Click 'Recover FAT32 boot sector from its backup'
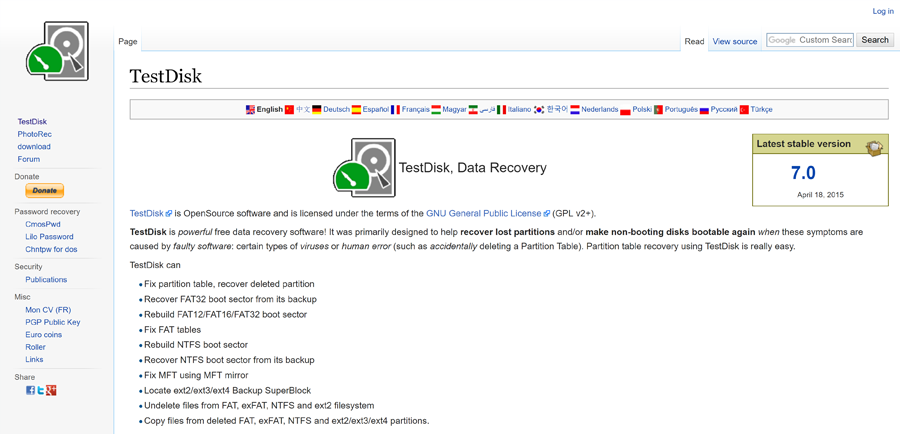This screenshot has height=434, width=900. click(x=230, y=299)
